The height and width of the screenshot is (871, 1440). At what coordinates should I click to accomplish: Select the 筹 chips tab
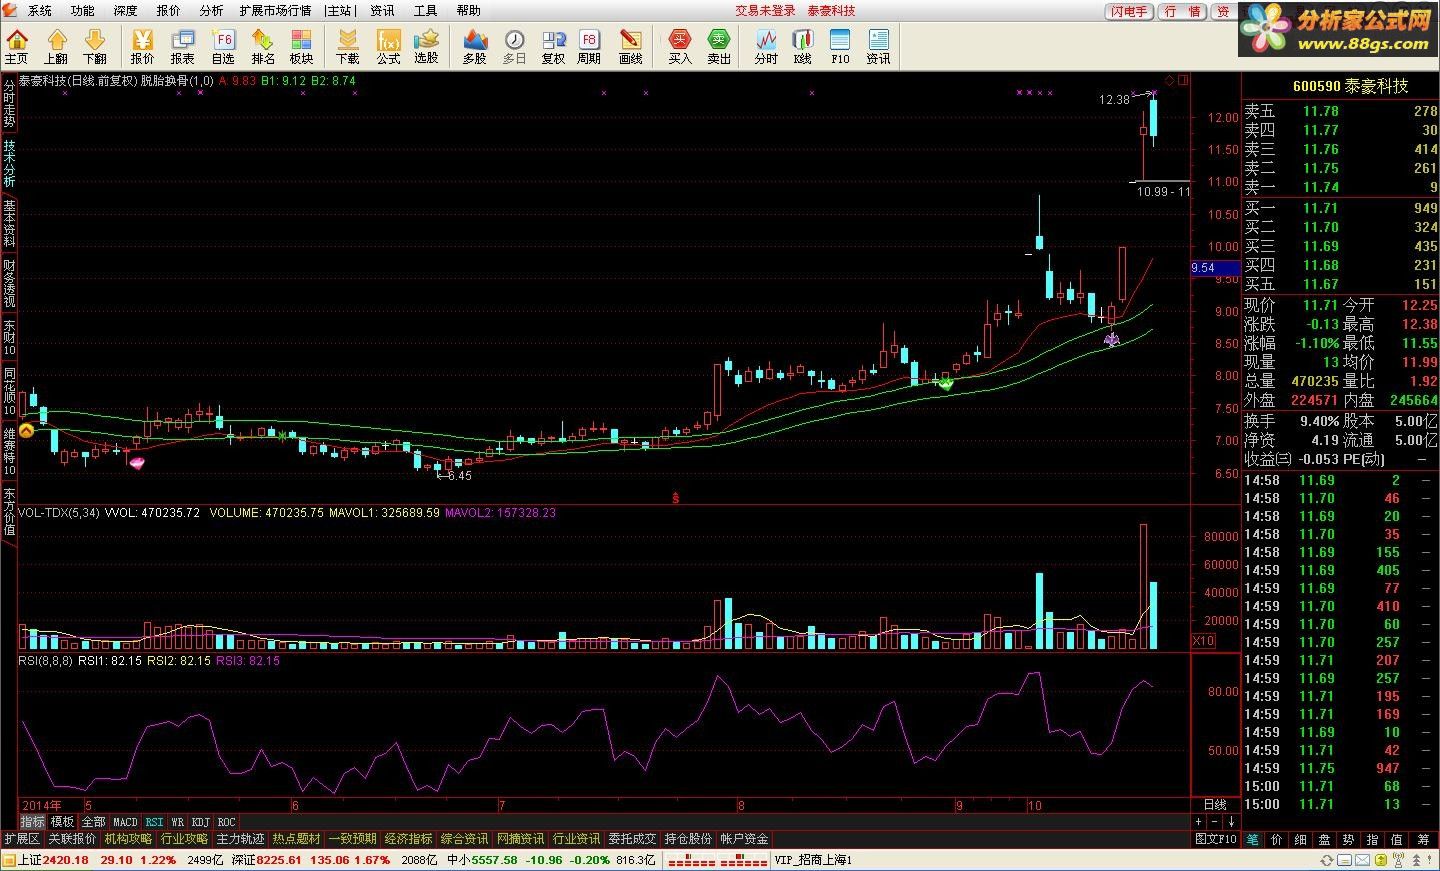pos(1423,839)
